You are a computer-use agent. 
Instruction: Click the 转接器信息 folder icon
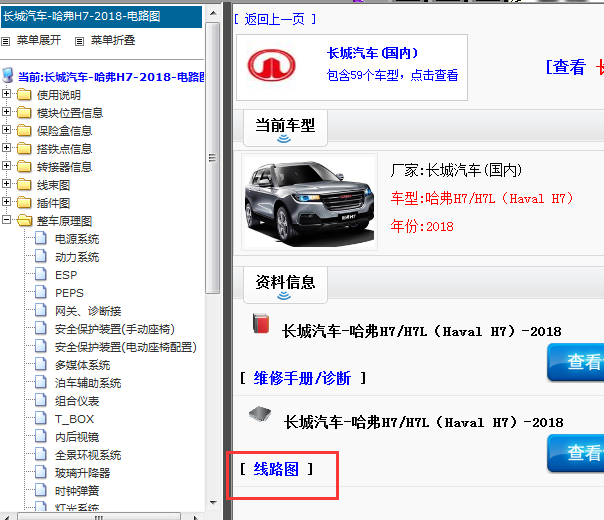coord(24,166)
